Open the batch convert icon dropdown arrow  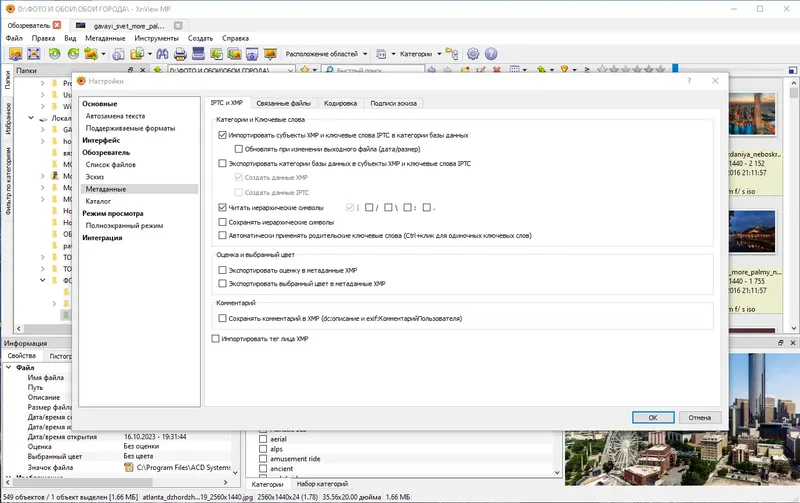tap(103, 54)
